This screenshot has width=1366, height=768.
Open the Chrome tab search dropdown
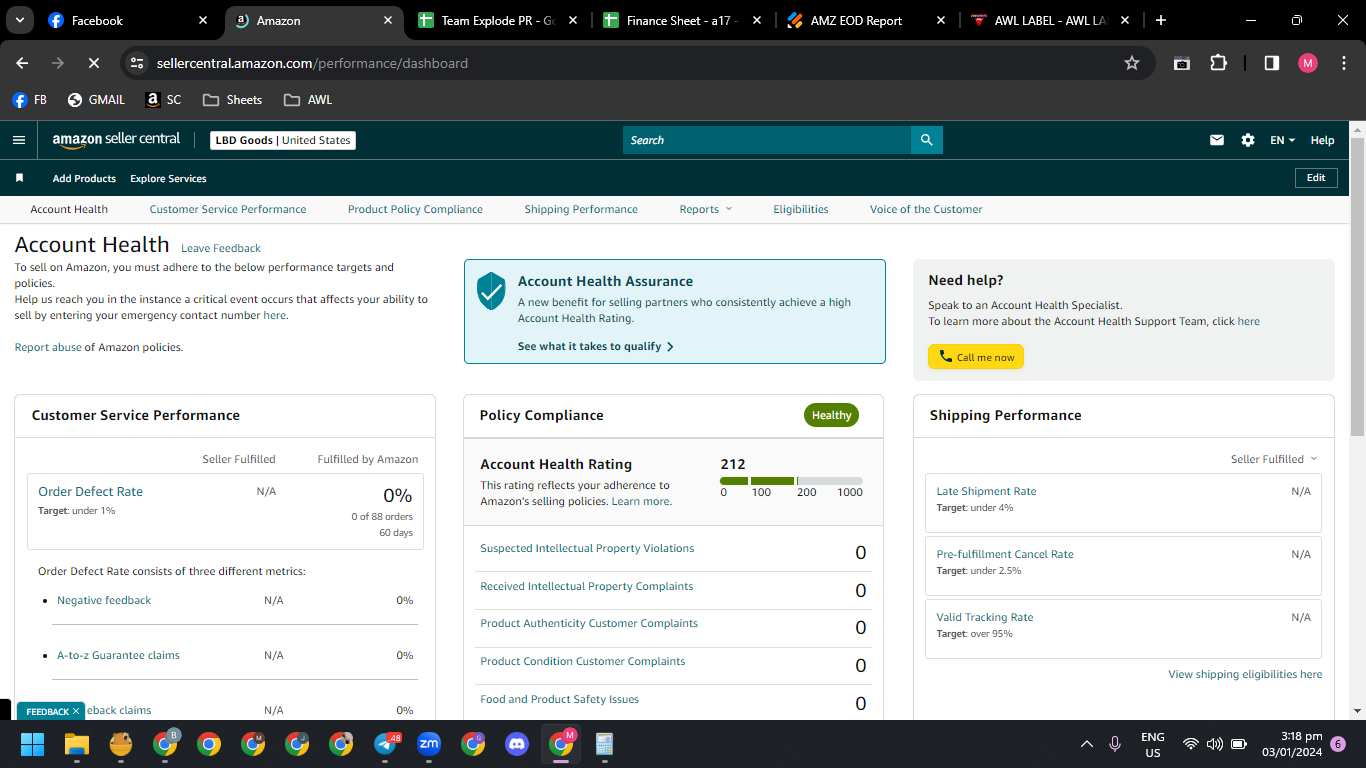(x=19, y=20)
